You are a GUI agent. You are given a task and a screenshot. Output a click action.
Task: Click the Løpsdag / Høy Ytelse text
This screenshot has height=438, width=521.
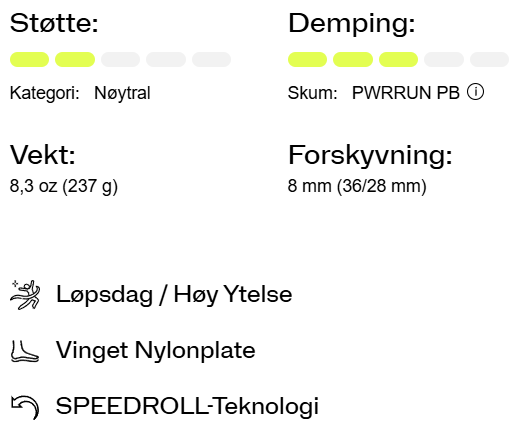(174, 295)
